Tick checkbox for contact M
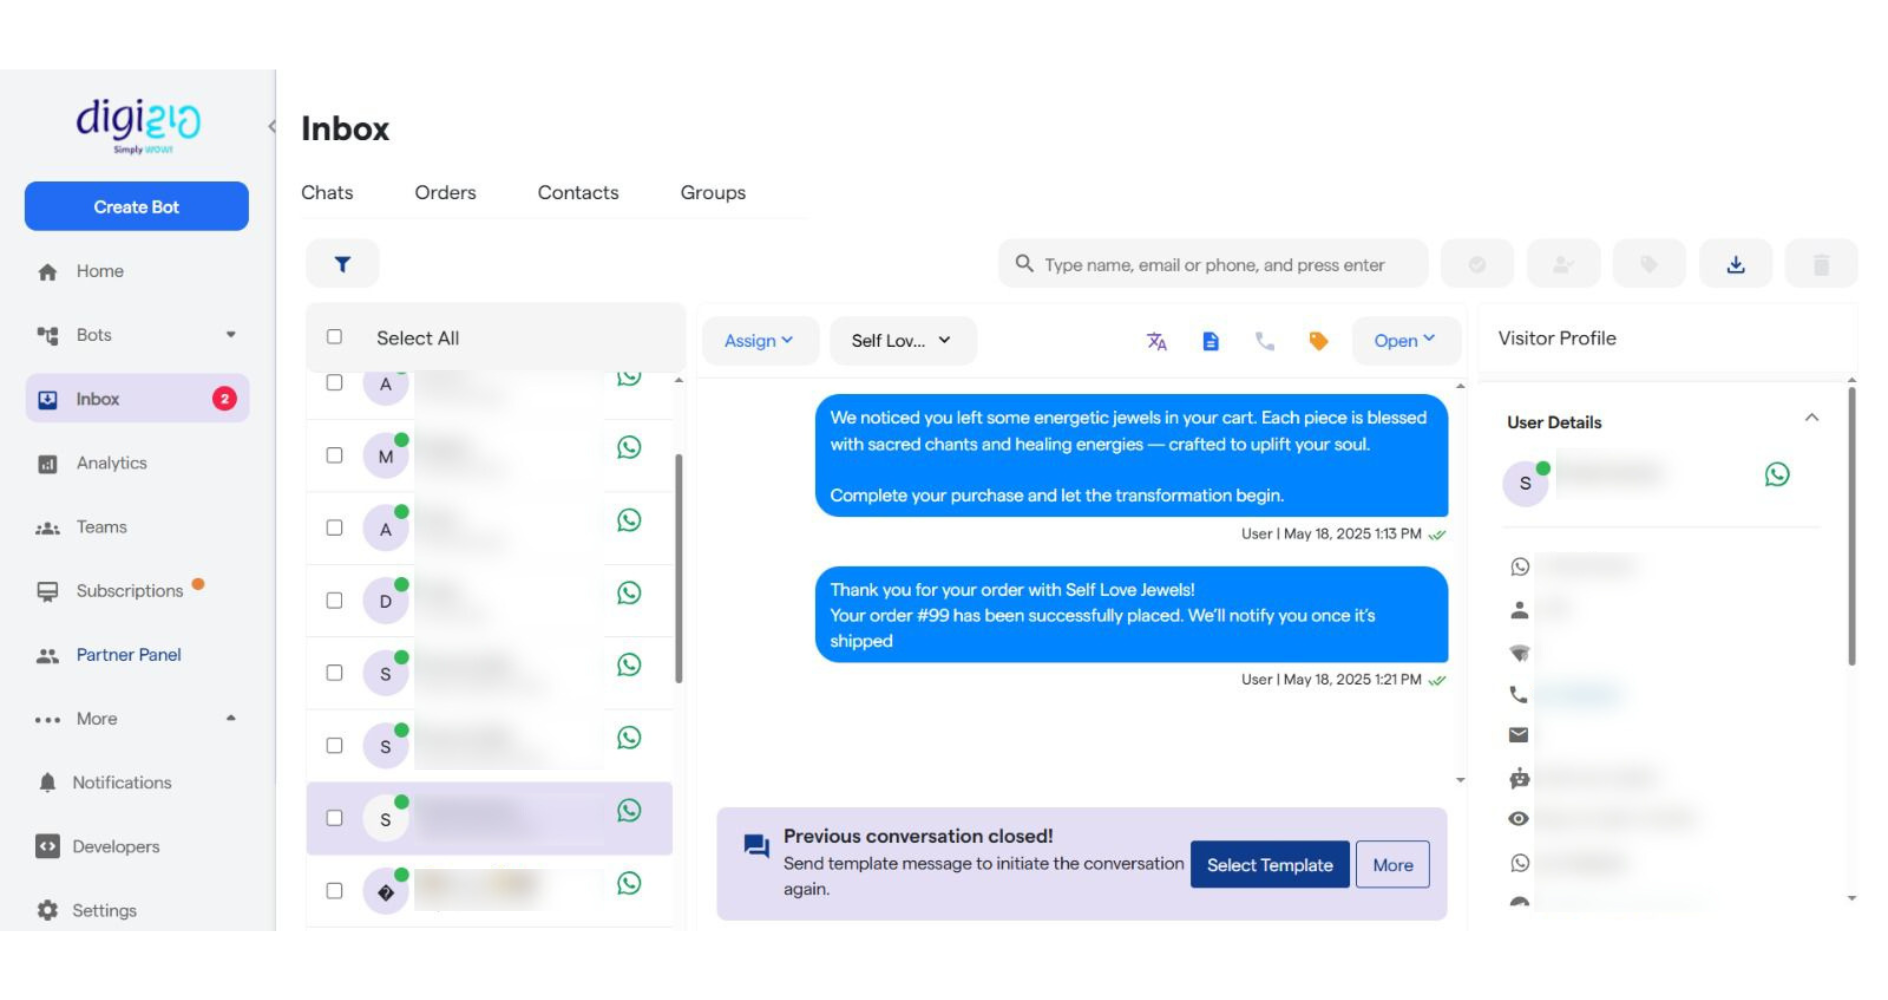Viewport: 1888px width, 1000px height. [335, 455]
